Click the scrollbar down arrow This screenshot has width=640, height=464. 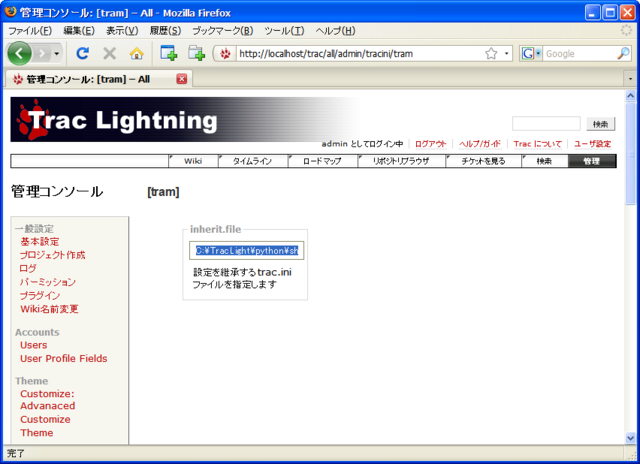630,438
